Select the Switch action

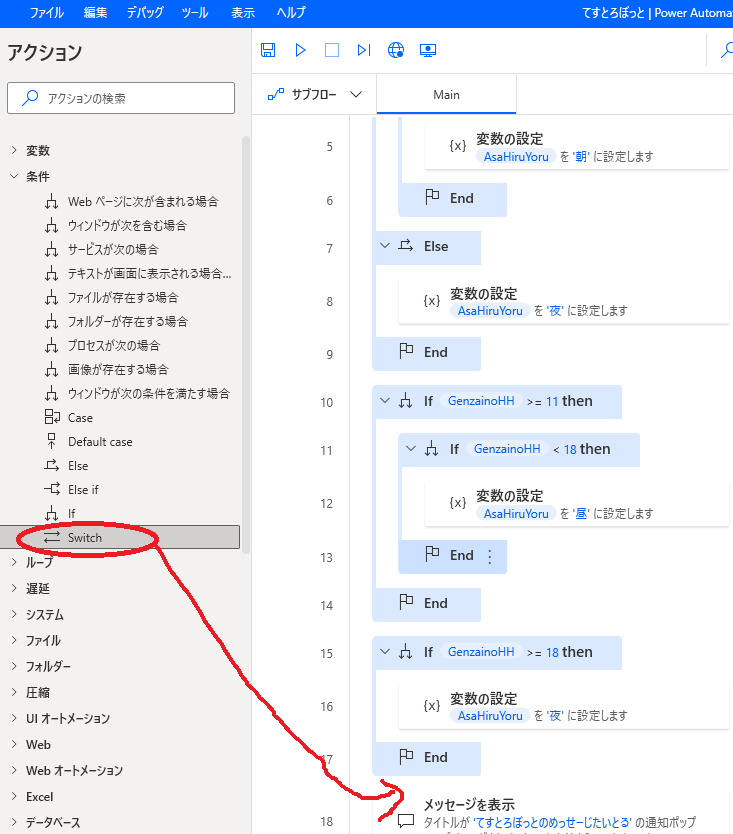[85, 538]
